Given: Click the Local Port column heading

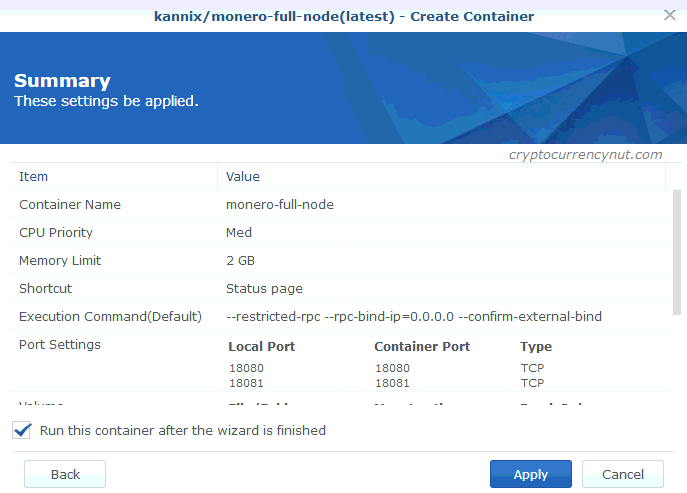Looking at the screenshot, I should point(262,347).
